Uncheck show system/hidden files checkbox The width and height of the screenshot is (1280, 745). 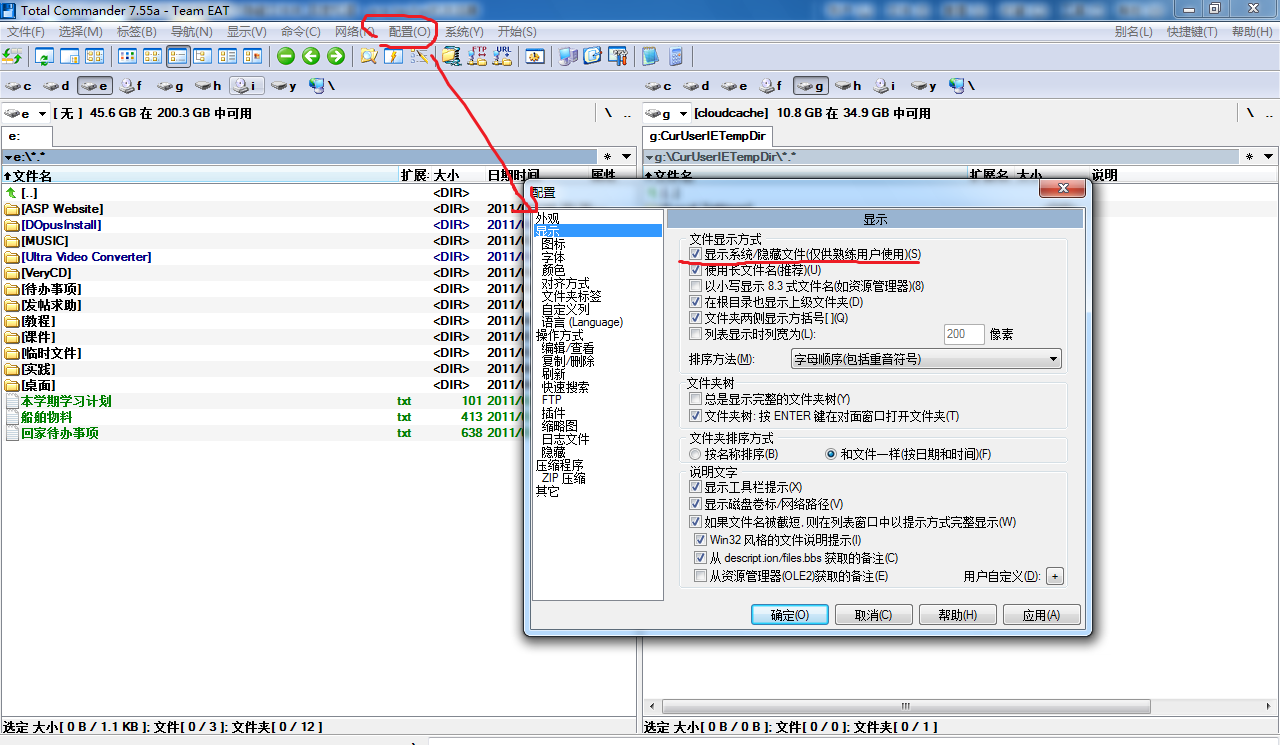(696, 255)
